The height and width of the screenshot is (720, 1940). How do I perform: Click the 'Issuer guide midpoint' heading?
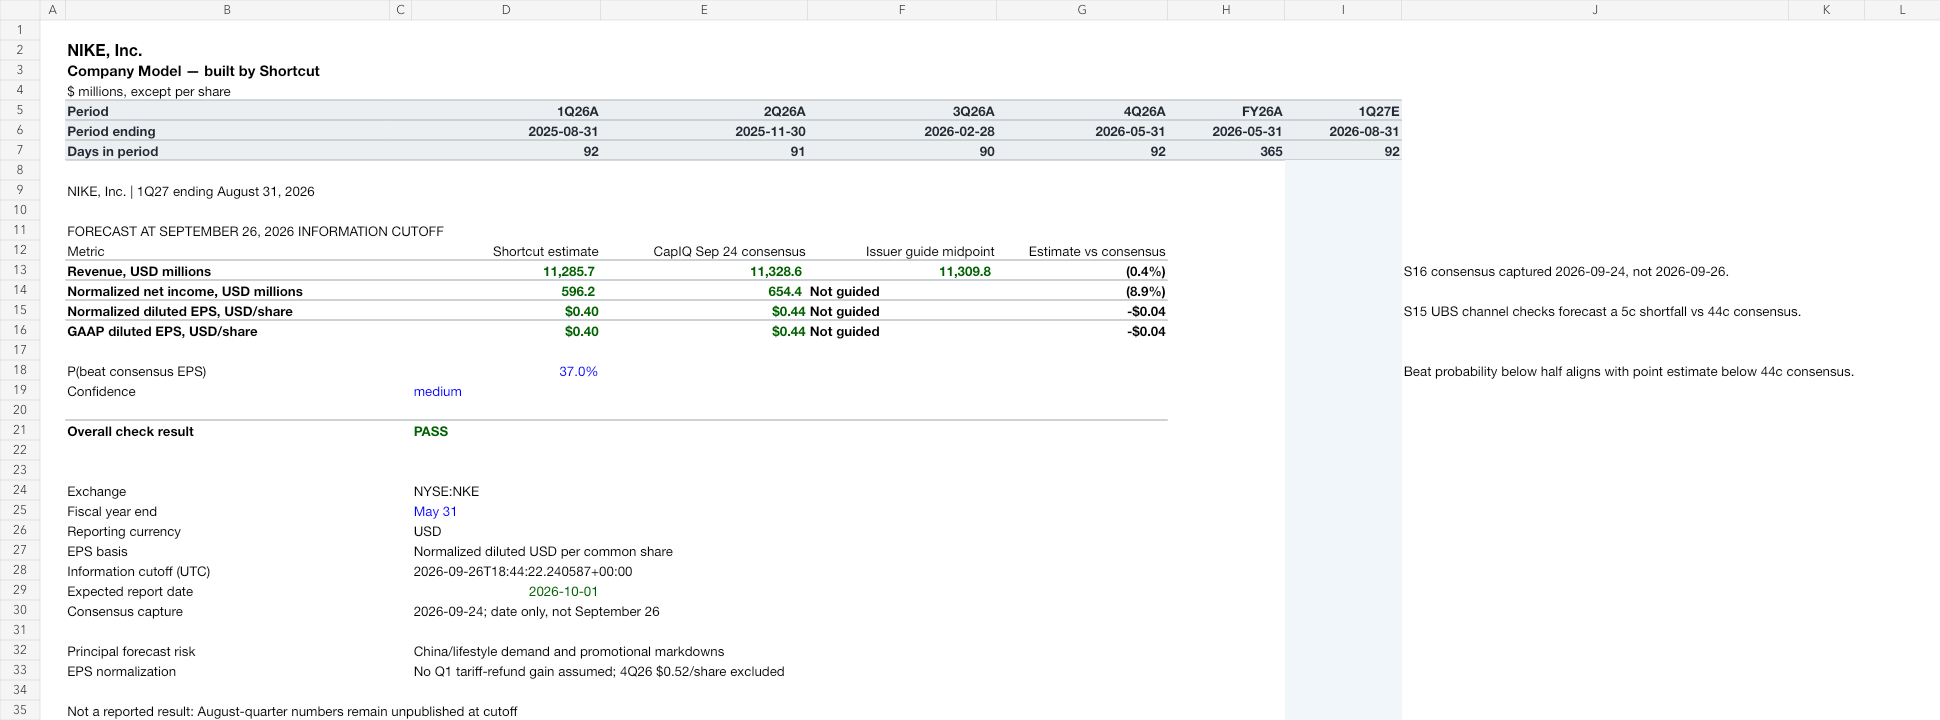pyautogui.click(x=930, y=251)
